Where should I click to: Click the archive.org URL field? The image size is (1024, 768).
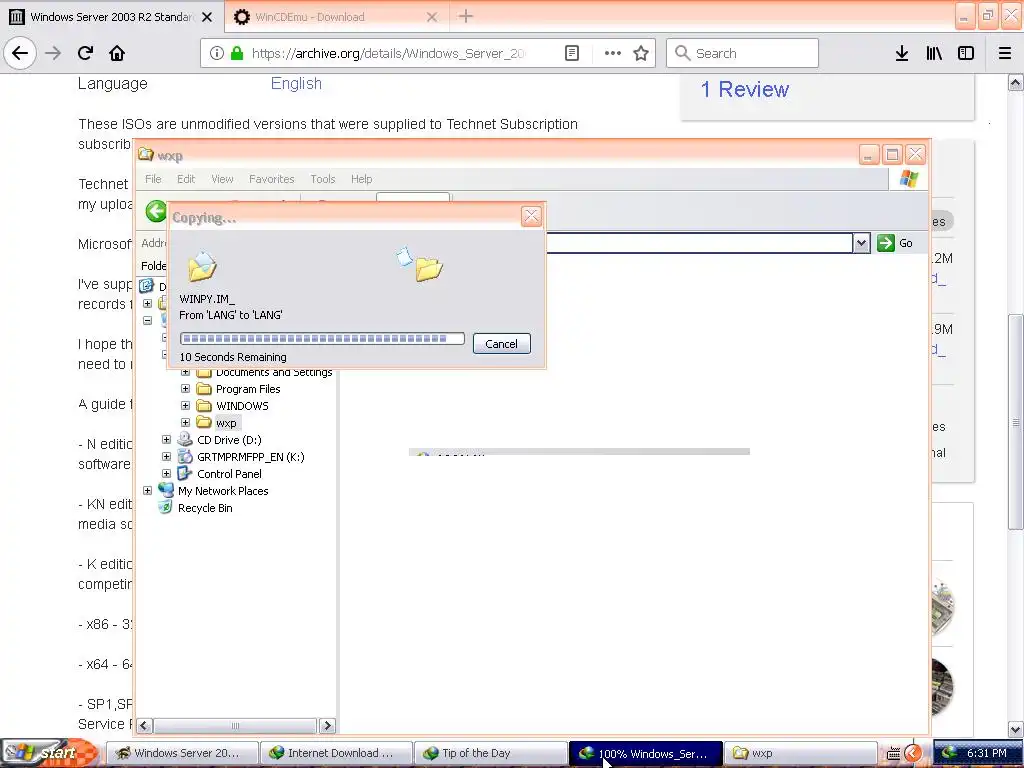388,53
